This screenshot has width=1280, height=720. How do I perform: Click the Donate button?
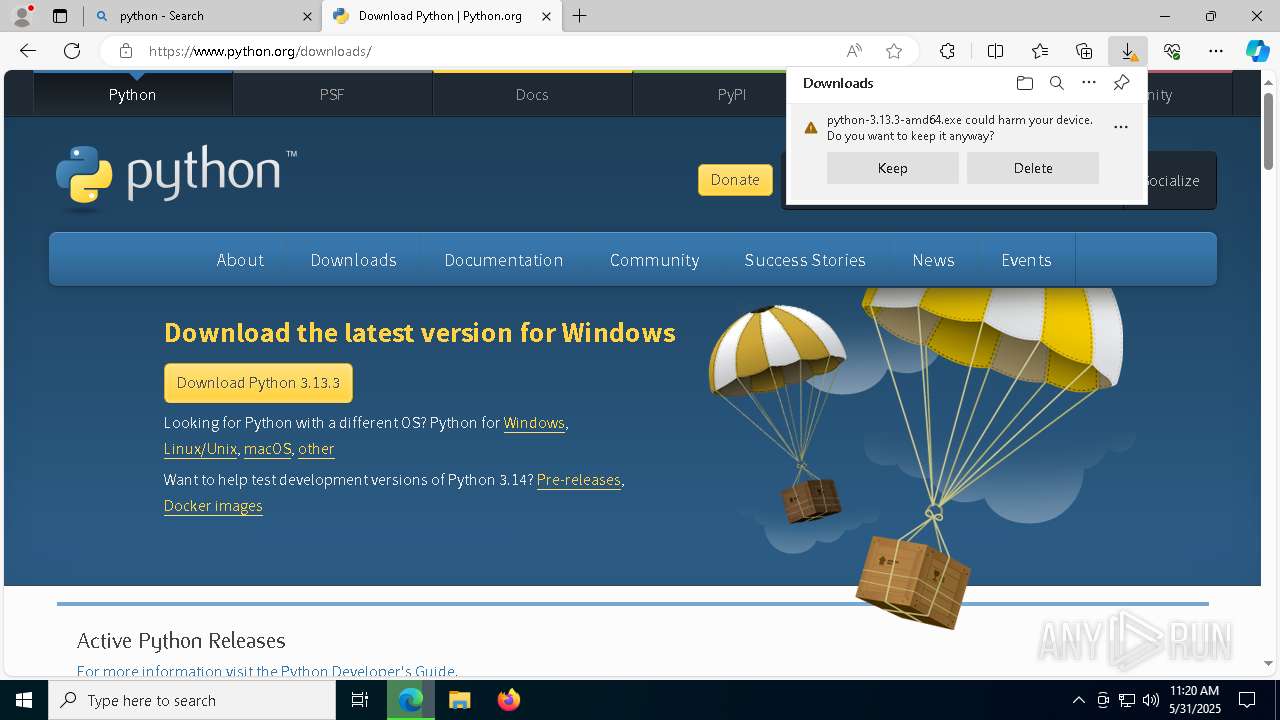[735, 180]
